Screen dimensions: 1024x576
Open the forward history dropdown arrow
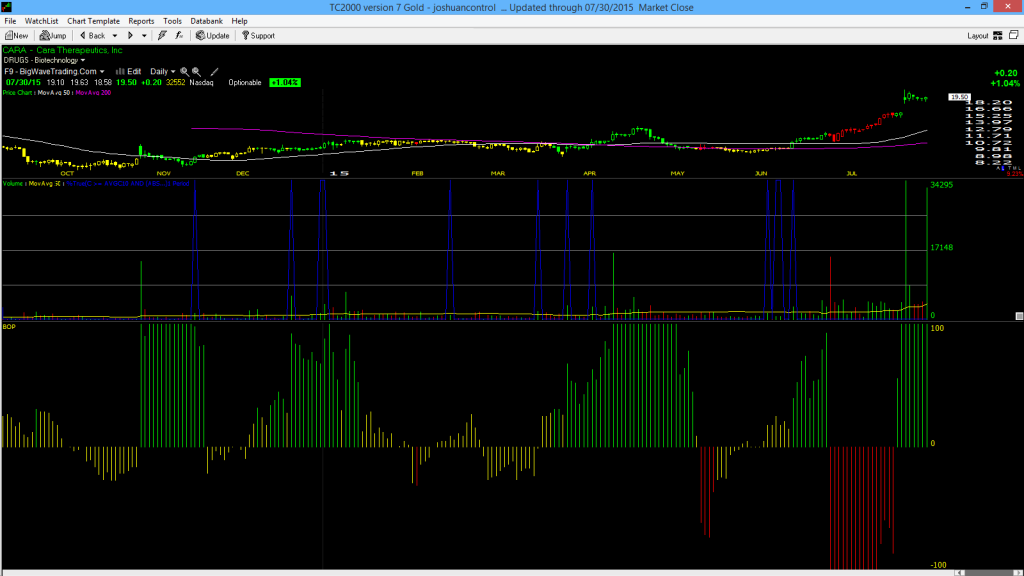(x=144, y=36)
